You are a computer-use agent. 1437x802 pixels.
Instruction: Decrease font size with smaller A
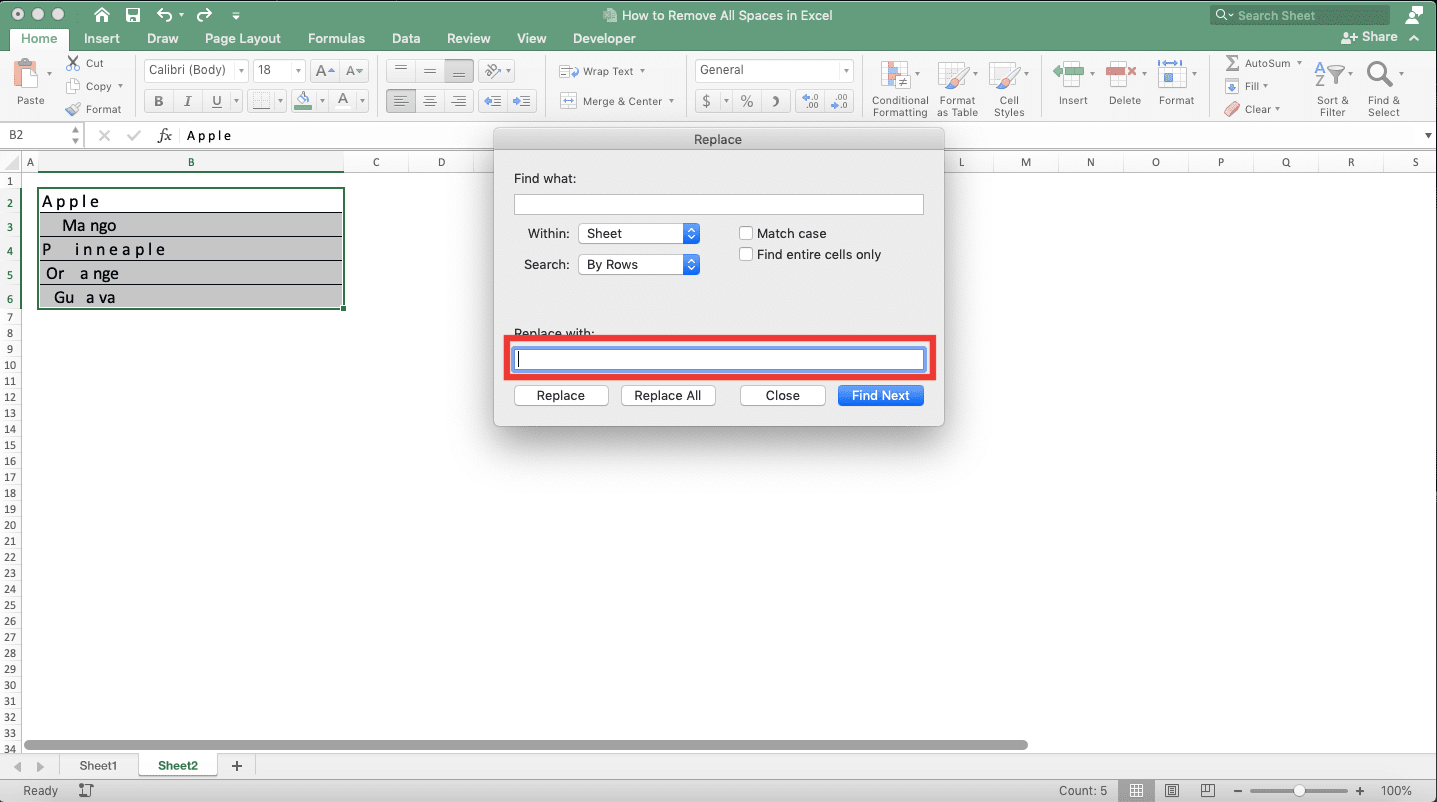pyautogui.click(x=354, y=71)
